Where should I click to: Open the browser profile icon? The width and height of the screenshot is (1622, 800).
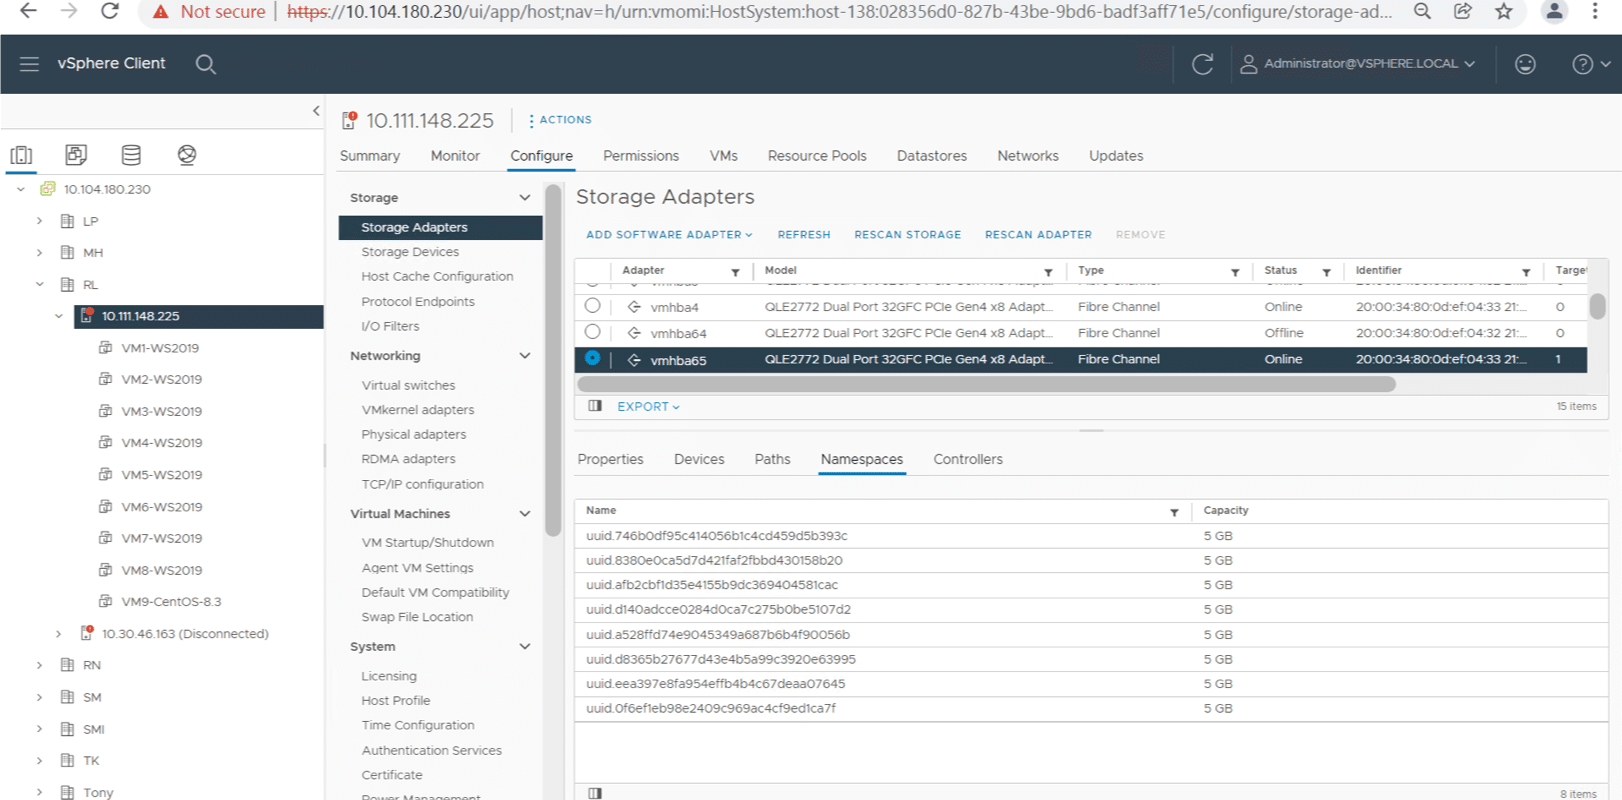1554,11
